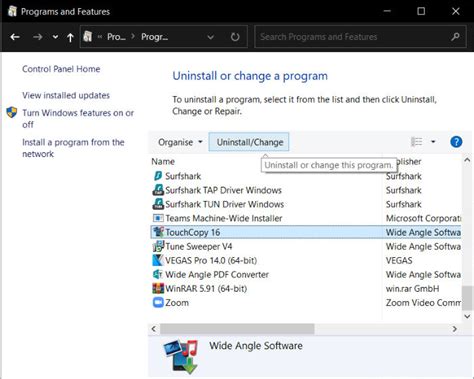Open the help question mark icon
474x379 pixels.
tap(456, 142)
